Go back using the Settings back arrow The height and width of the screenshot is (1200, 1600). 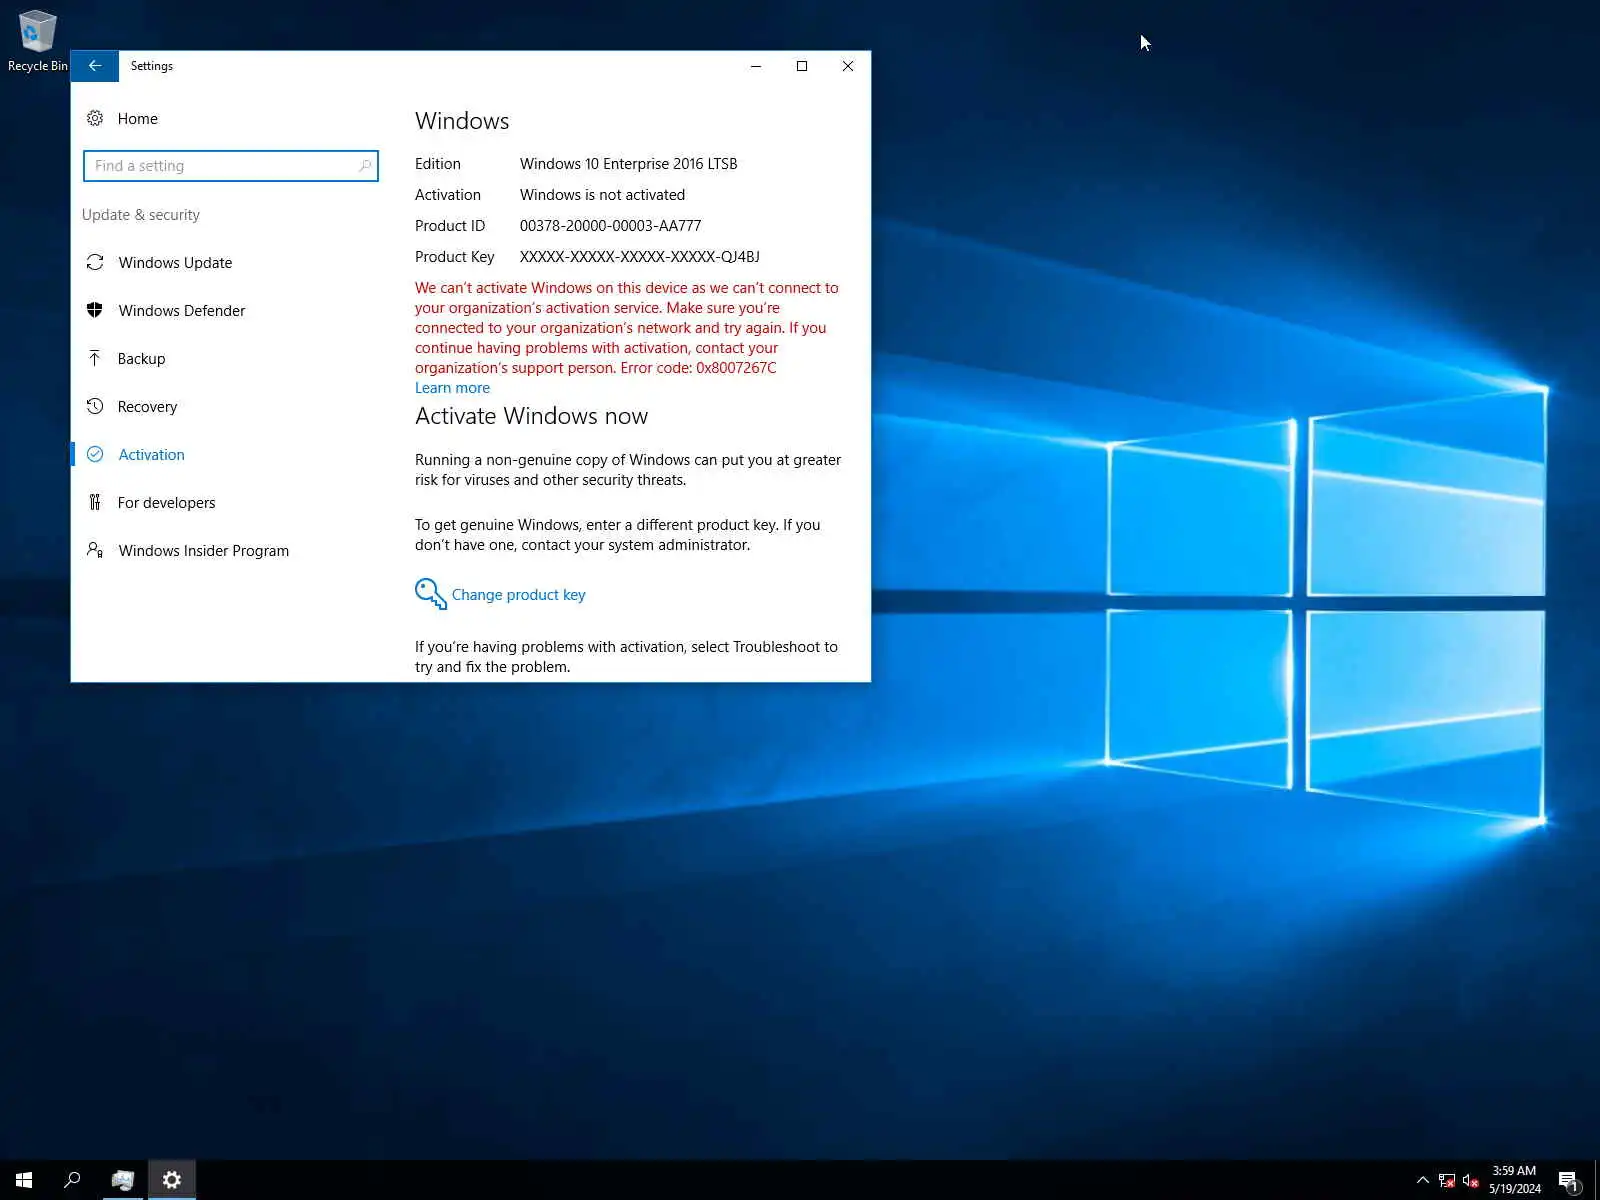[95, 66]
